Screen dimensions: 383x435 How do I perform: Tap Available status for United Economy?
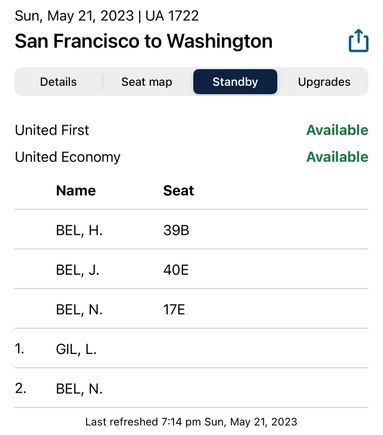pyautogui.click(x=337, y=157)
